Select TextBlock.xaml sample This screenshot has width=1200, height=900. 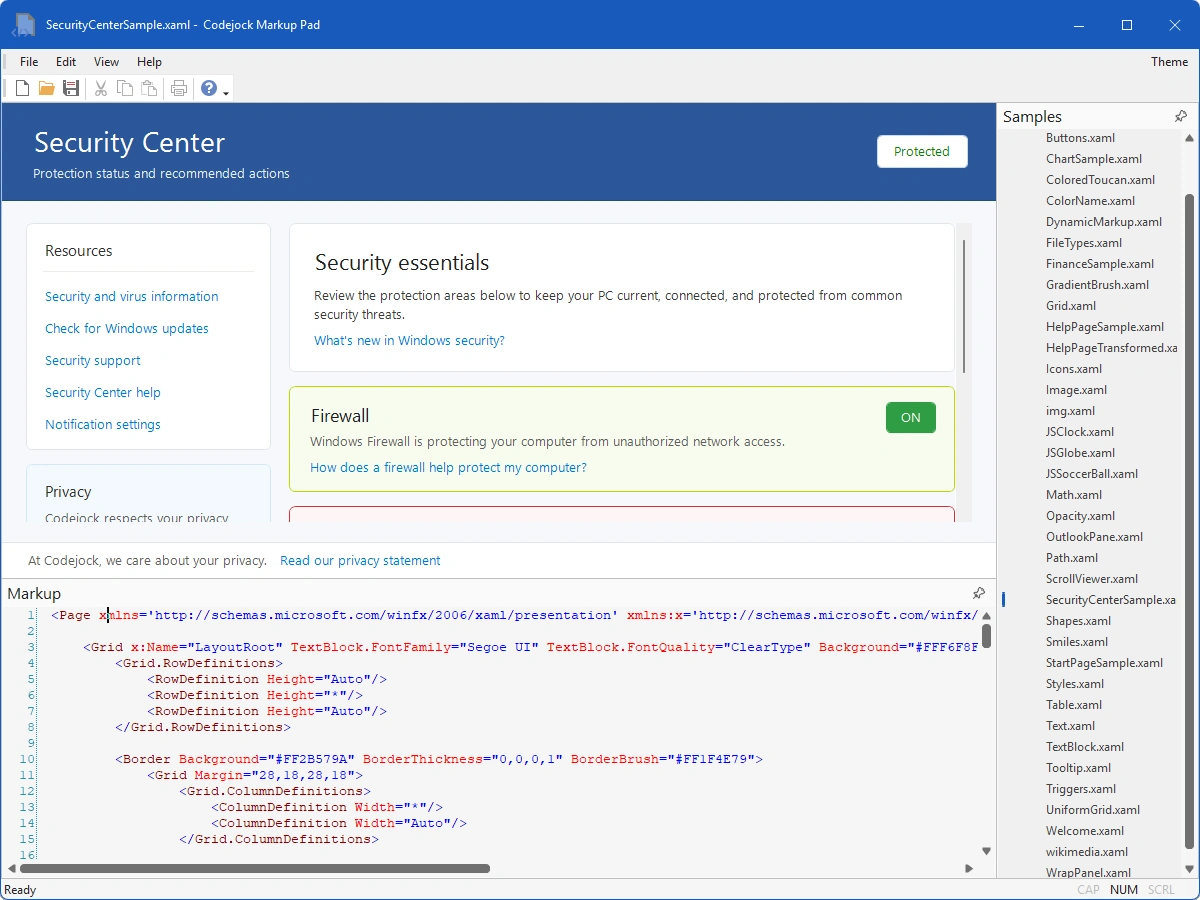click(x=1085, y=747)
